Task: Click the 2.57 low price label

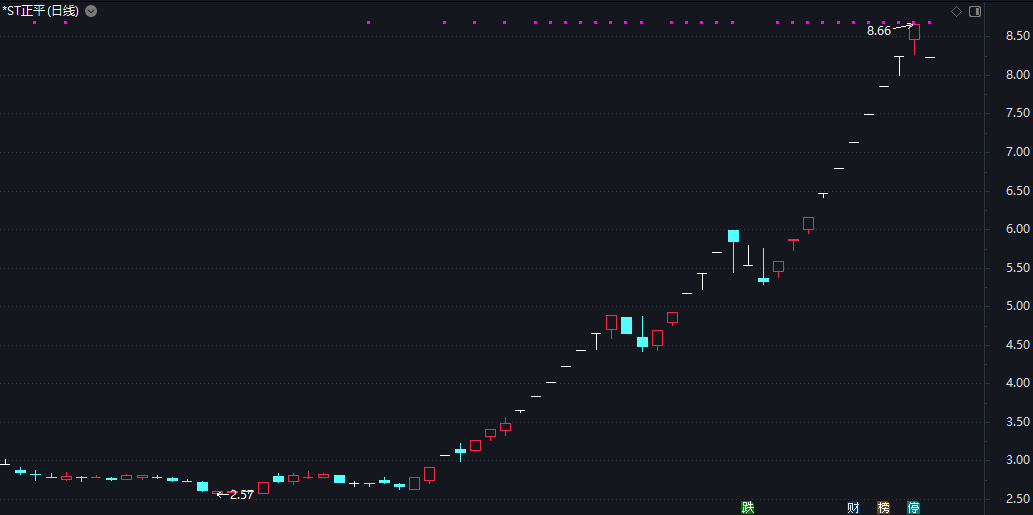Action: [242, 495]
